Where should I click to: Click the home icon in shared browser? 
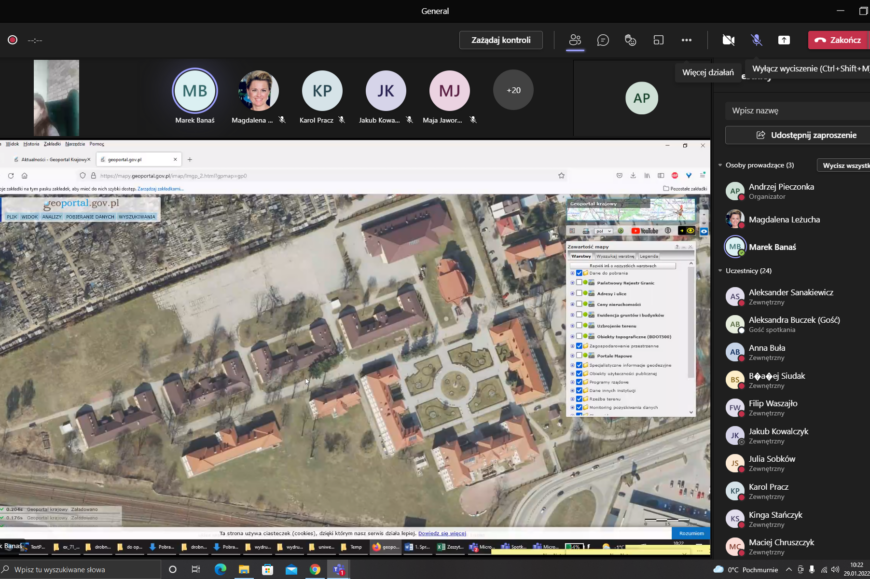[x=24, y=175]
